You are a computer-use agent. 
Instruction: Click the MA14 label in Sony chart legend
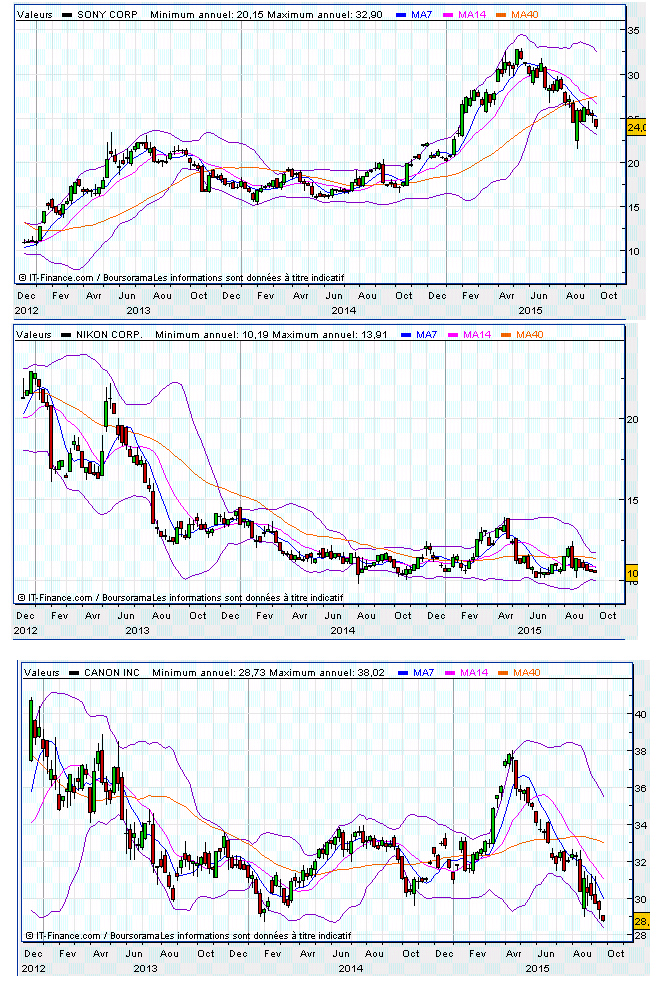(x=472, y=14)
